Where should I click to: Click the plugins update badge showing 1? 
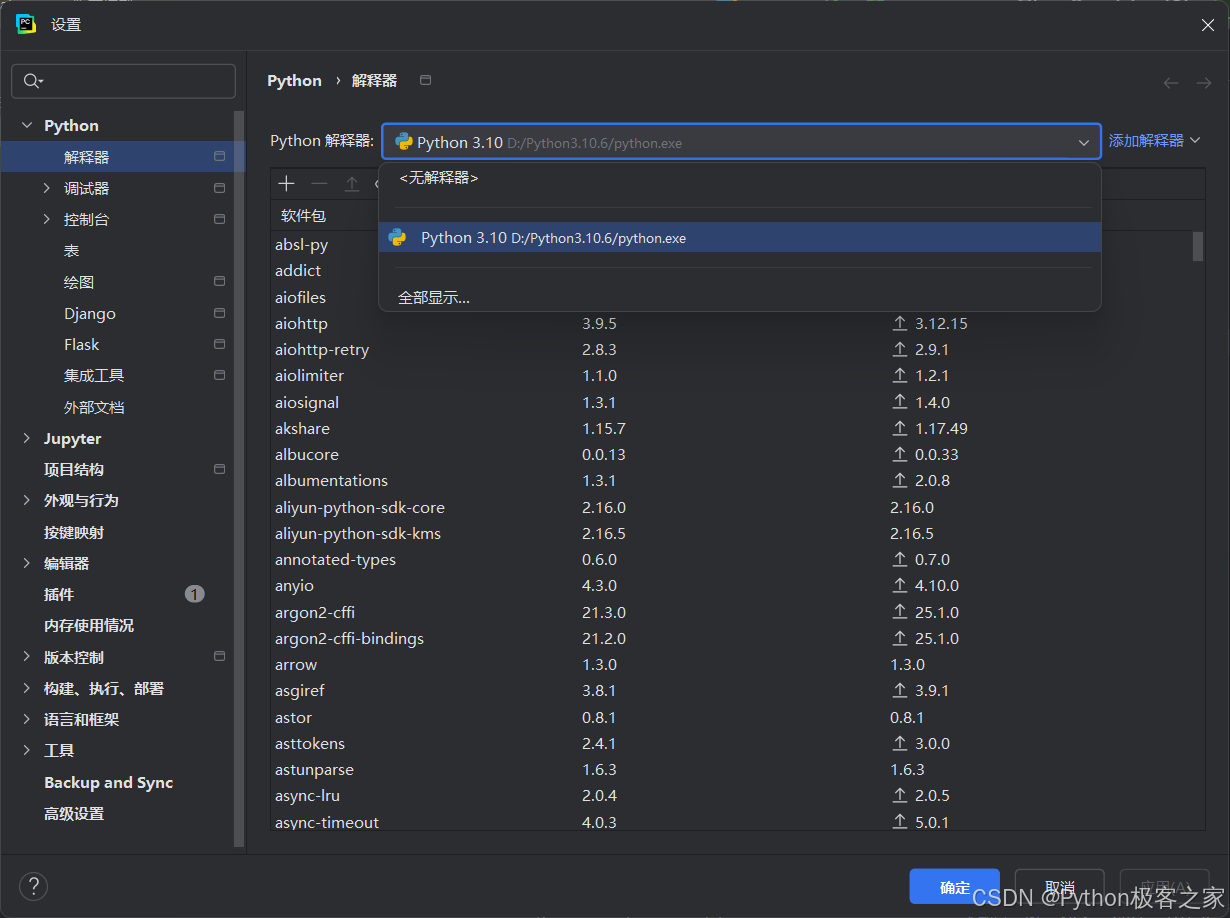click(194, 594)
